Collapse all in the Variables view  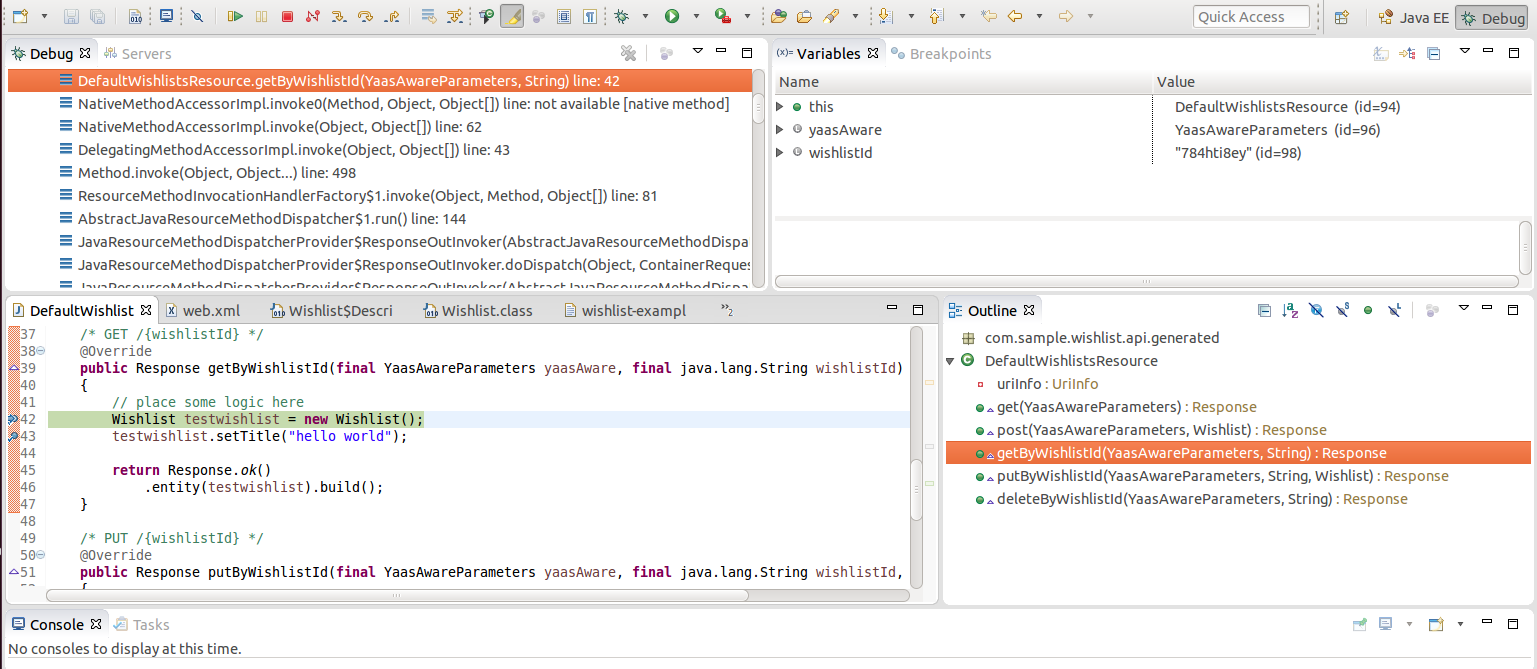coord(1433,54)
